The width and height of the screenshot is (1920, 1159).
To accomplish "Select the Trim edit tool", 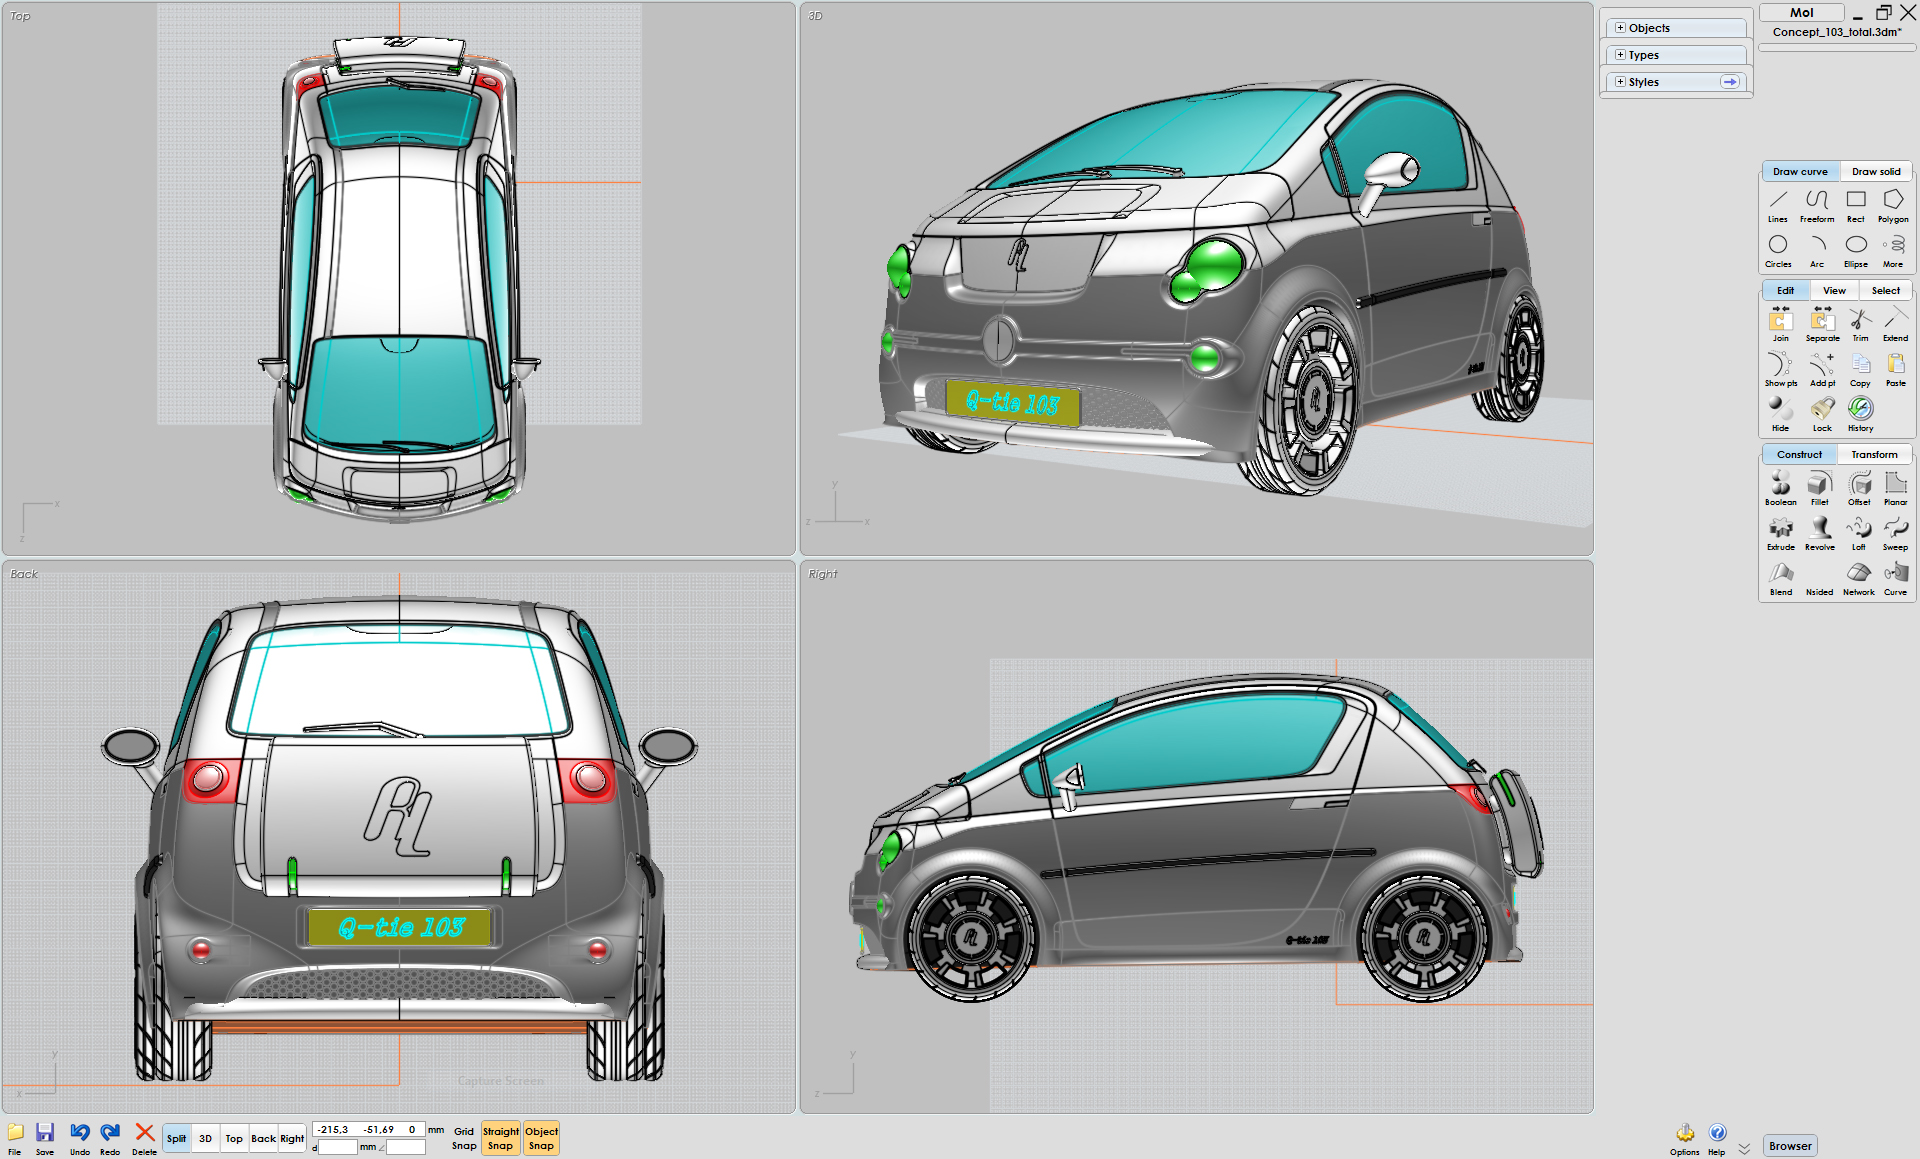I will click(1859, 323).
